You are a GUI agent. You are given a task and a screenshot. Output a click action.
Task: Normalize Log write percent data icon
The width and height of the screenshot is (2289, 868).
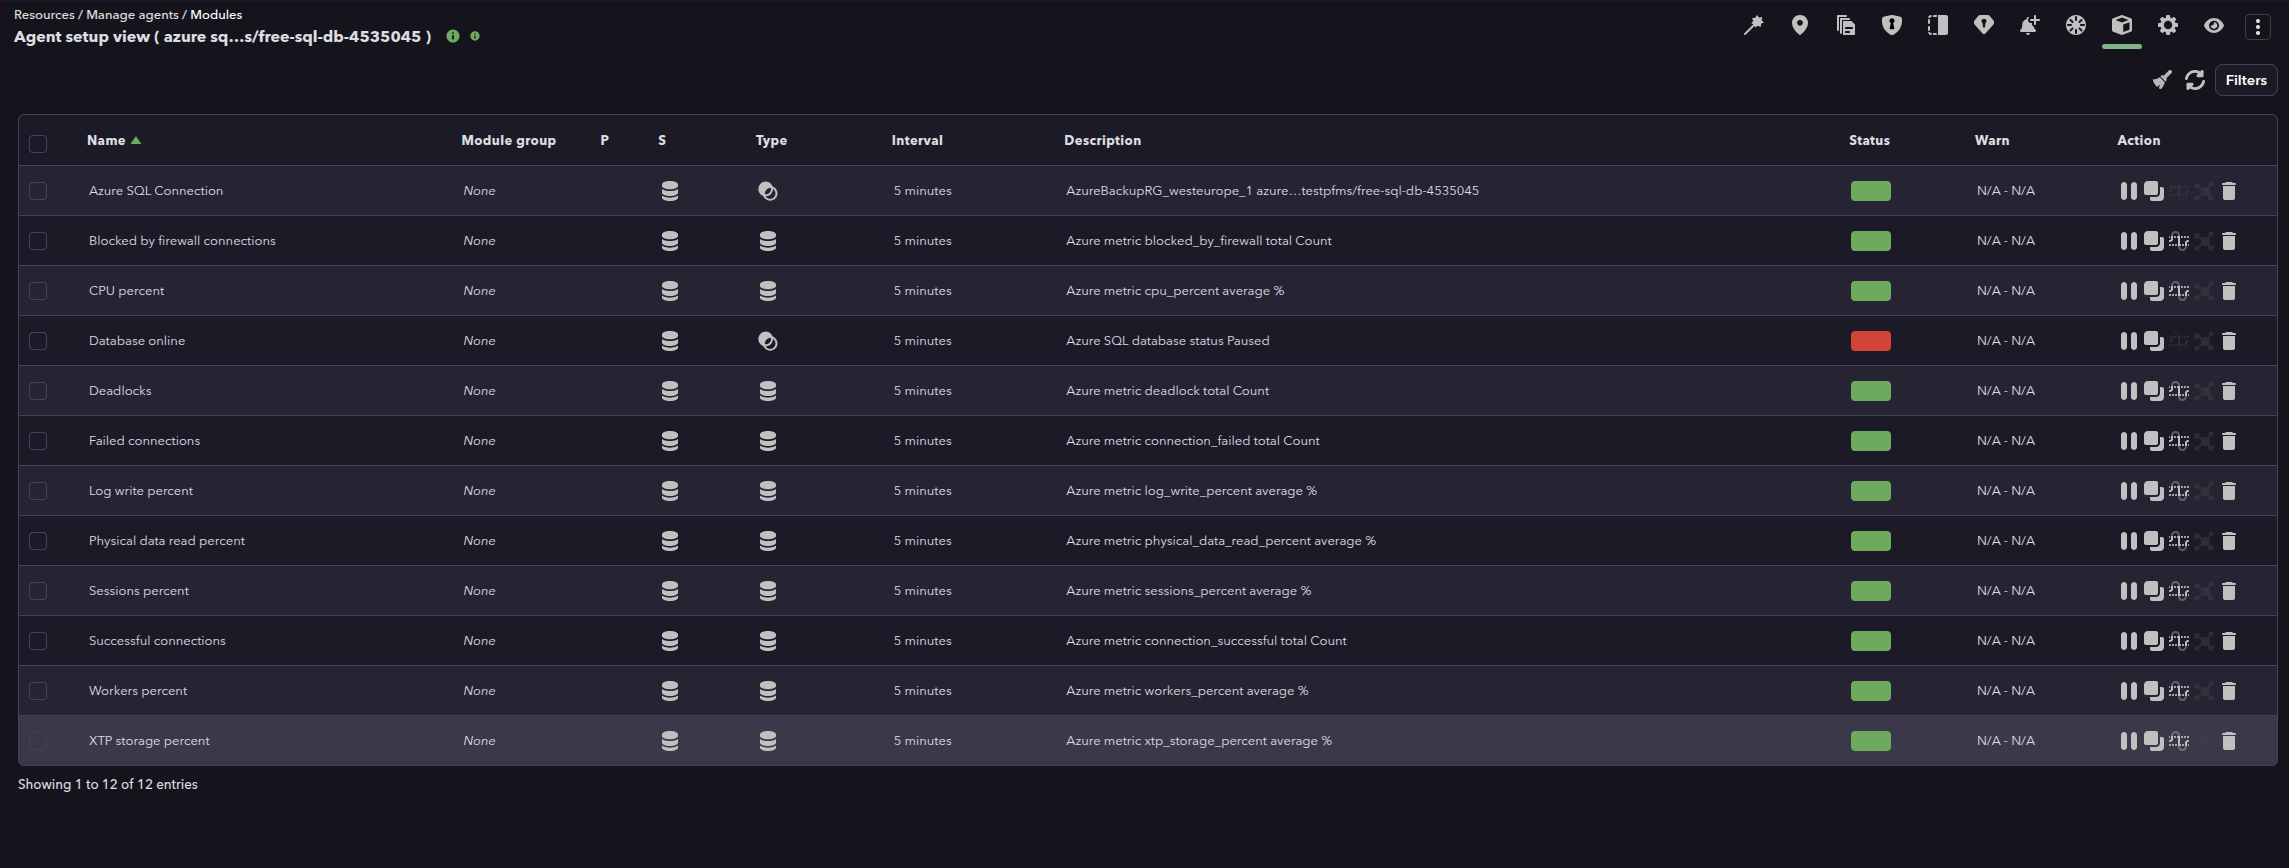click(2179, 491)
